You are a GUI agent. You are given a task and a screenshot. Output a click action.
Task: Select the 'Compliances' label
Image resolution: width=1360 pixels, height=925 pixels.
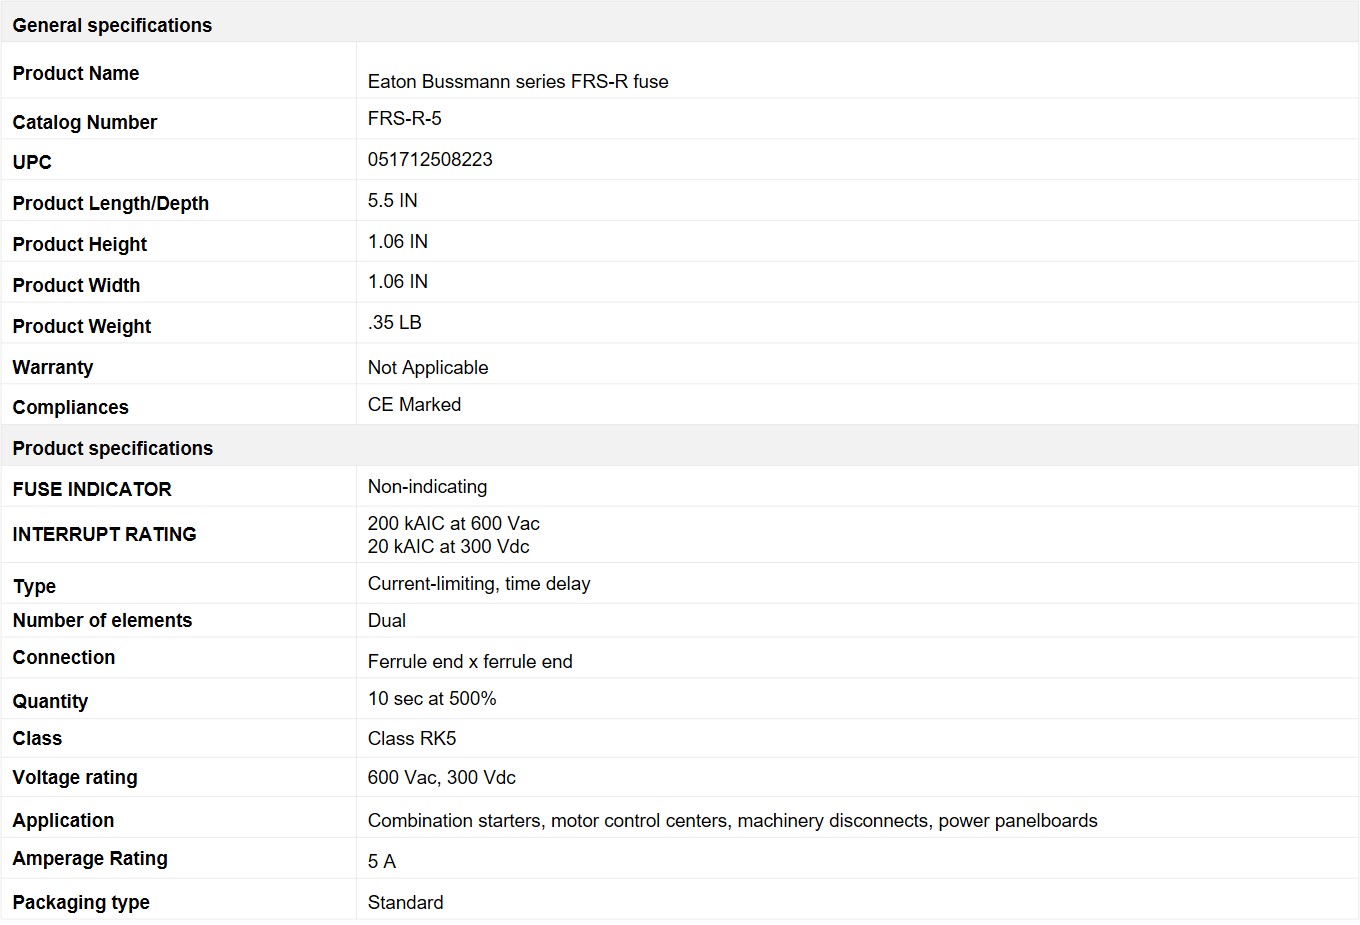coord(71,407)
